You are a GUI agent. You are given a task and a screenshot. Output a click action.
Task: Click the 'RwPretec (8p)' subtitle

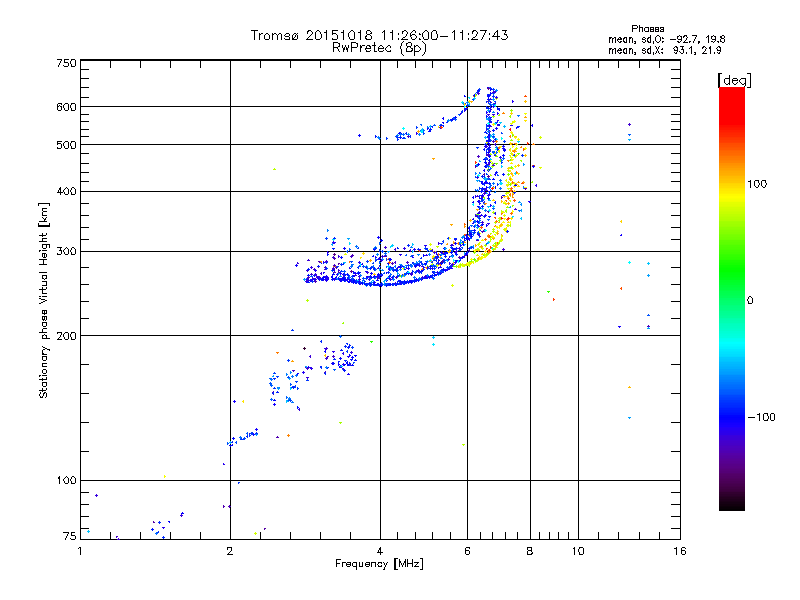[x=379, y=48]
